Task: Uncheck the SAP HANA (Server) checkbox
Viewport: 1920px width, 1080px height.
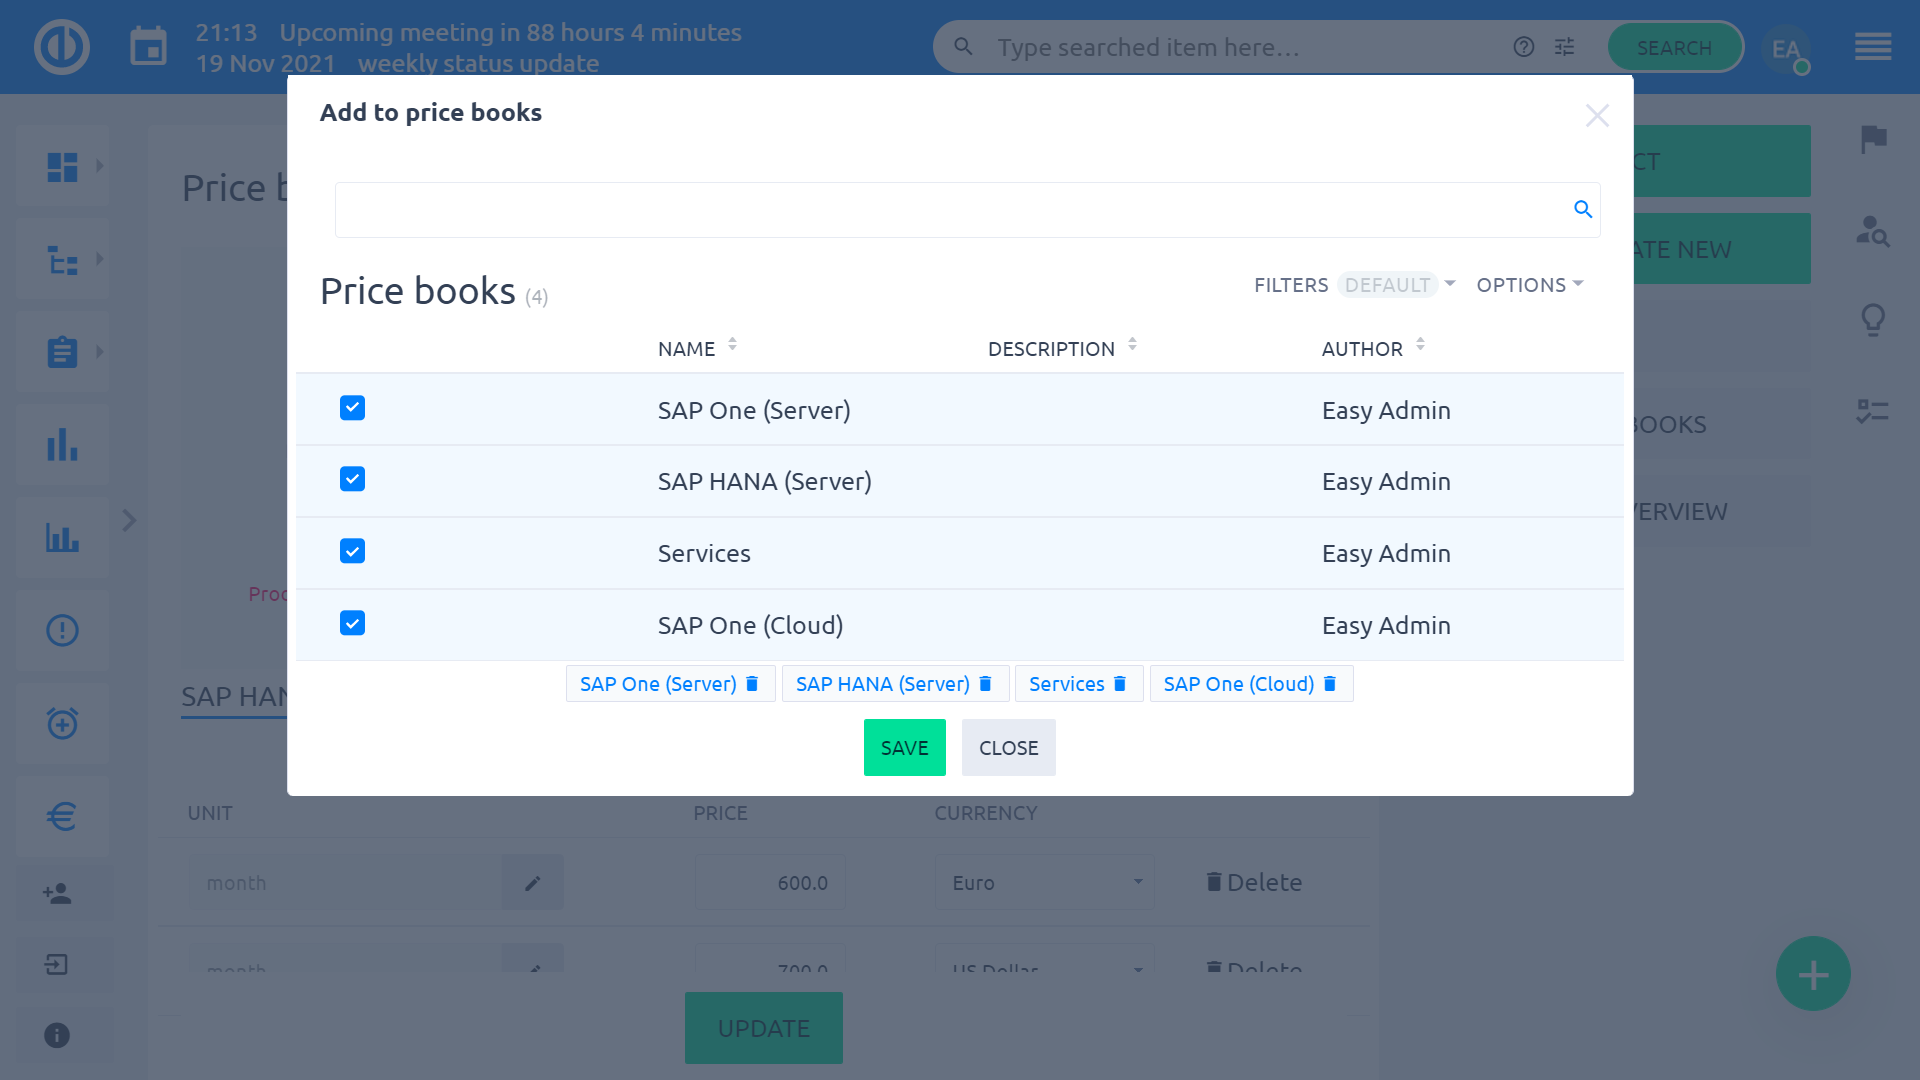Action: 352,479
